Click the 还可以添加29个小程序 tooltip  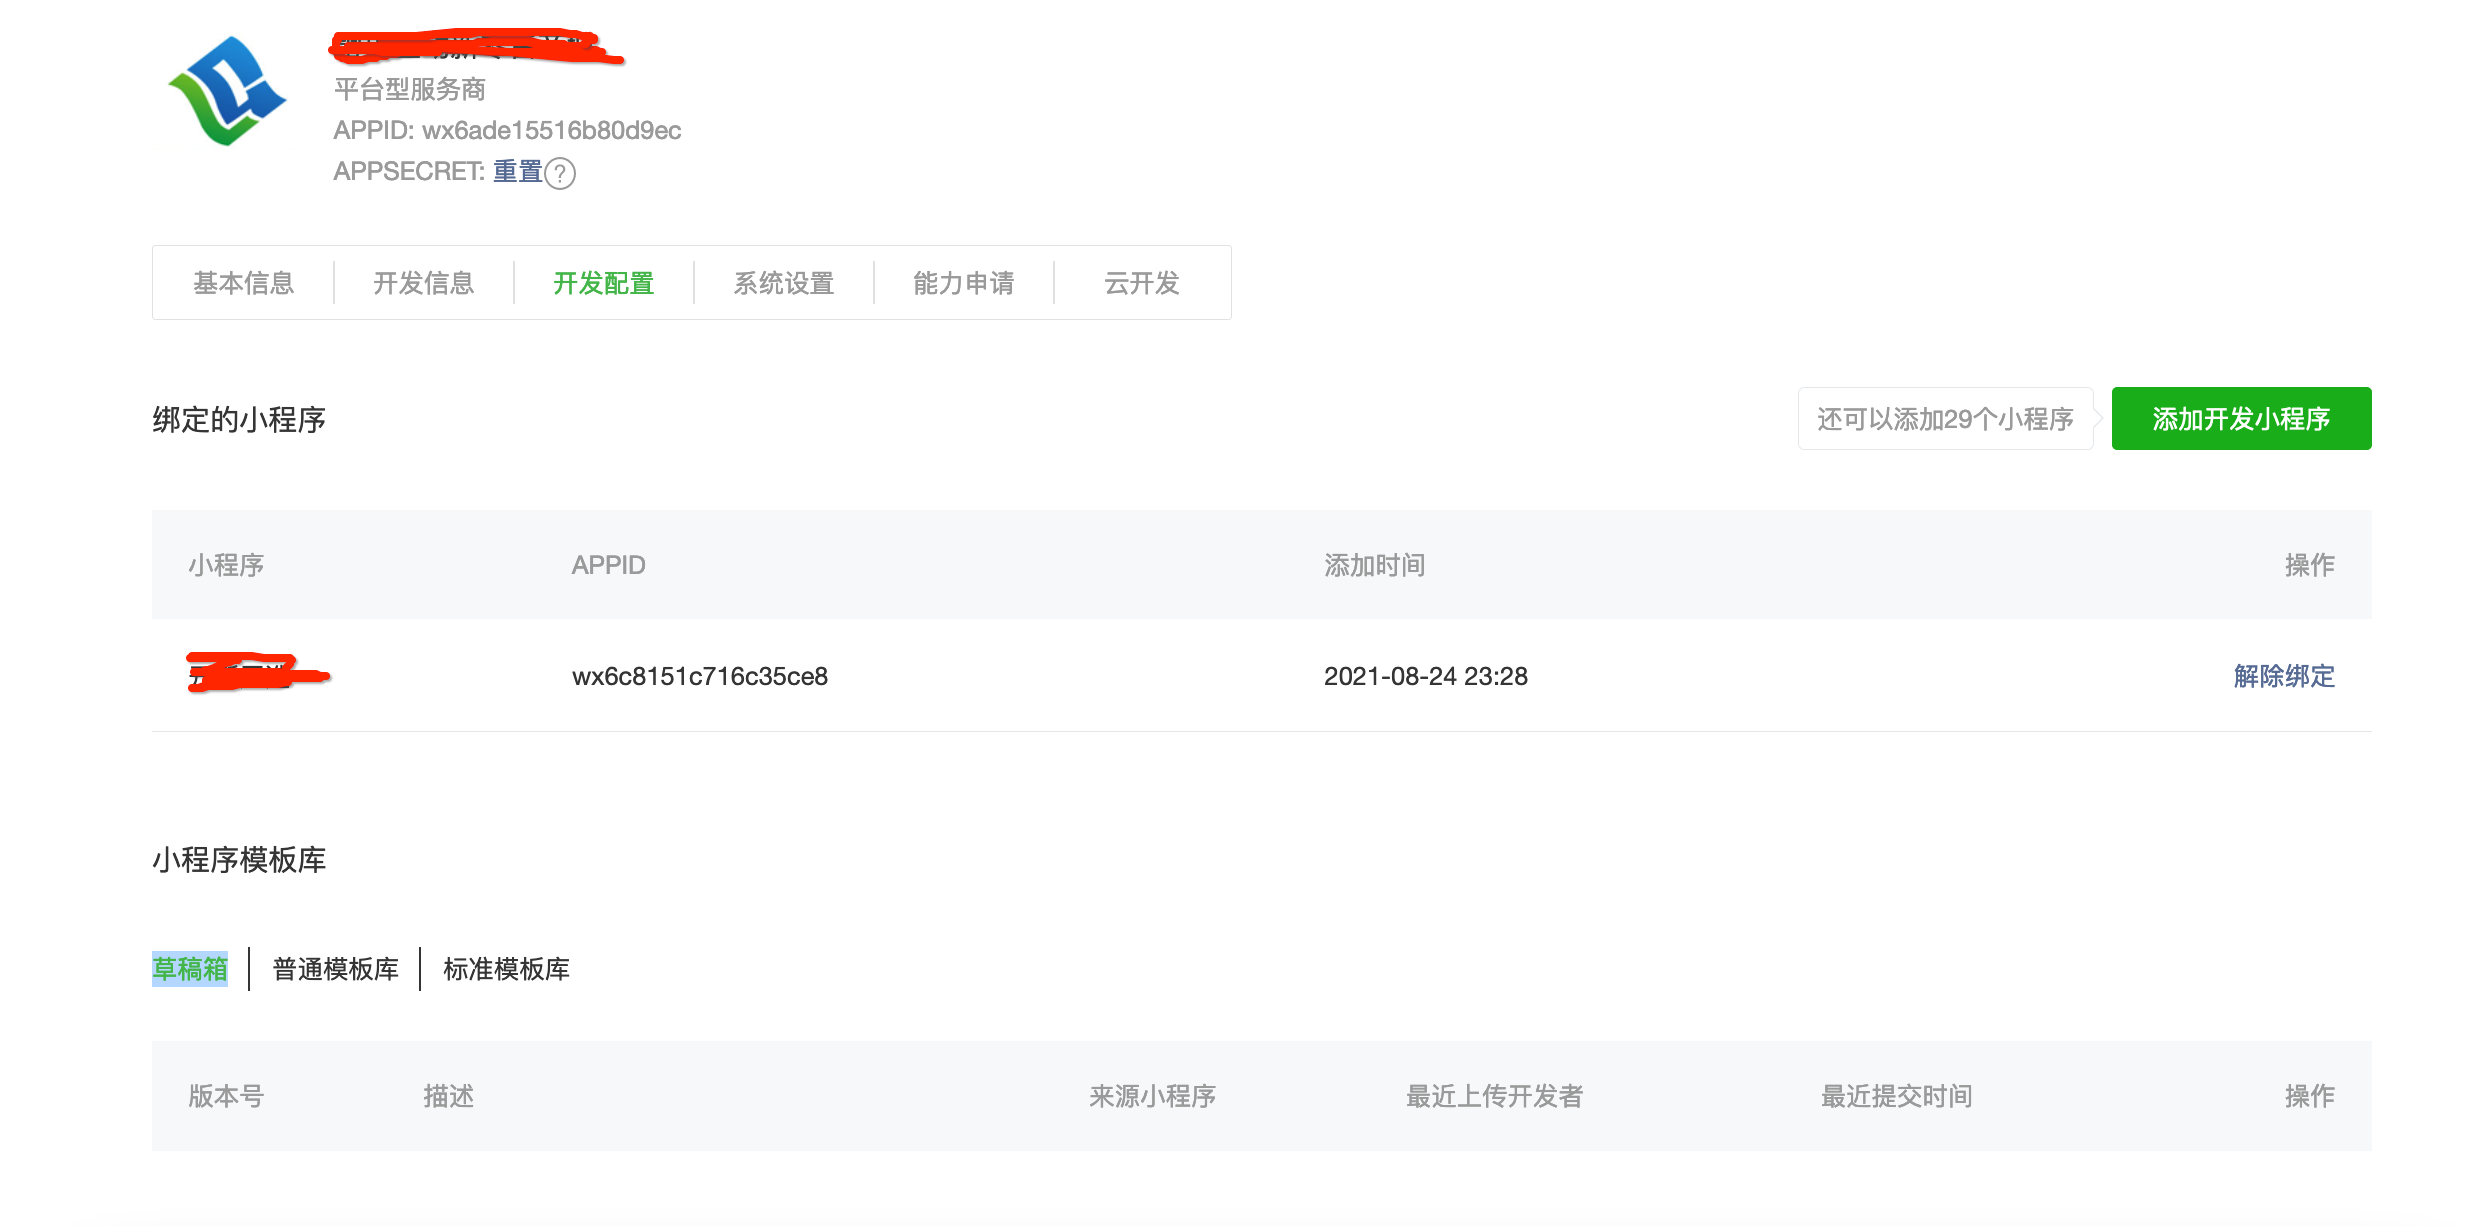pos(1944,419)
